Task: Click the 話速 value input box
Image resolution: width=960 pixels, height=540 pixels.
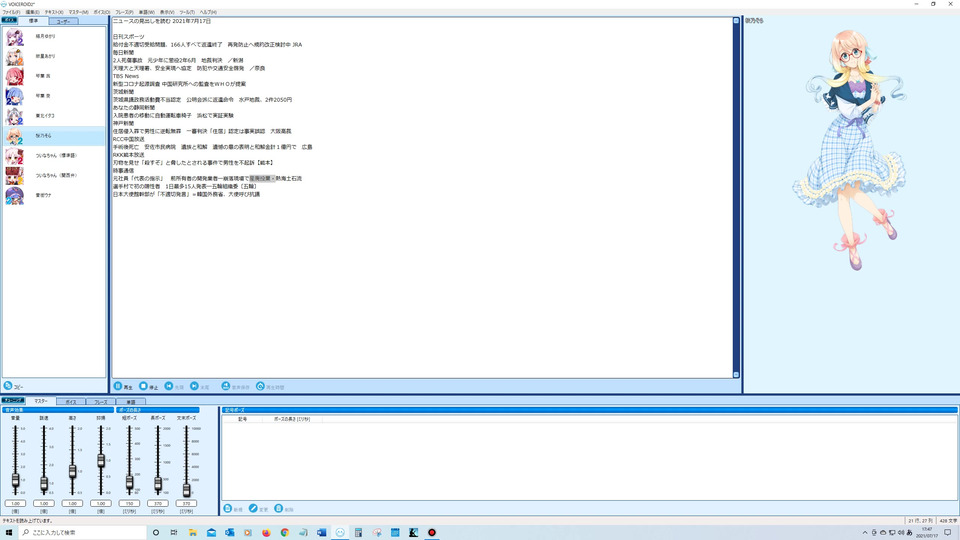Action: tap(44, 503)
